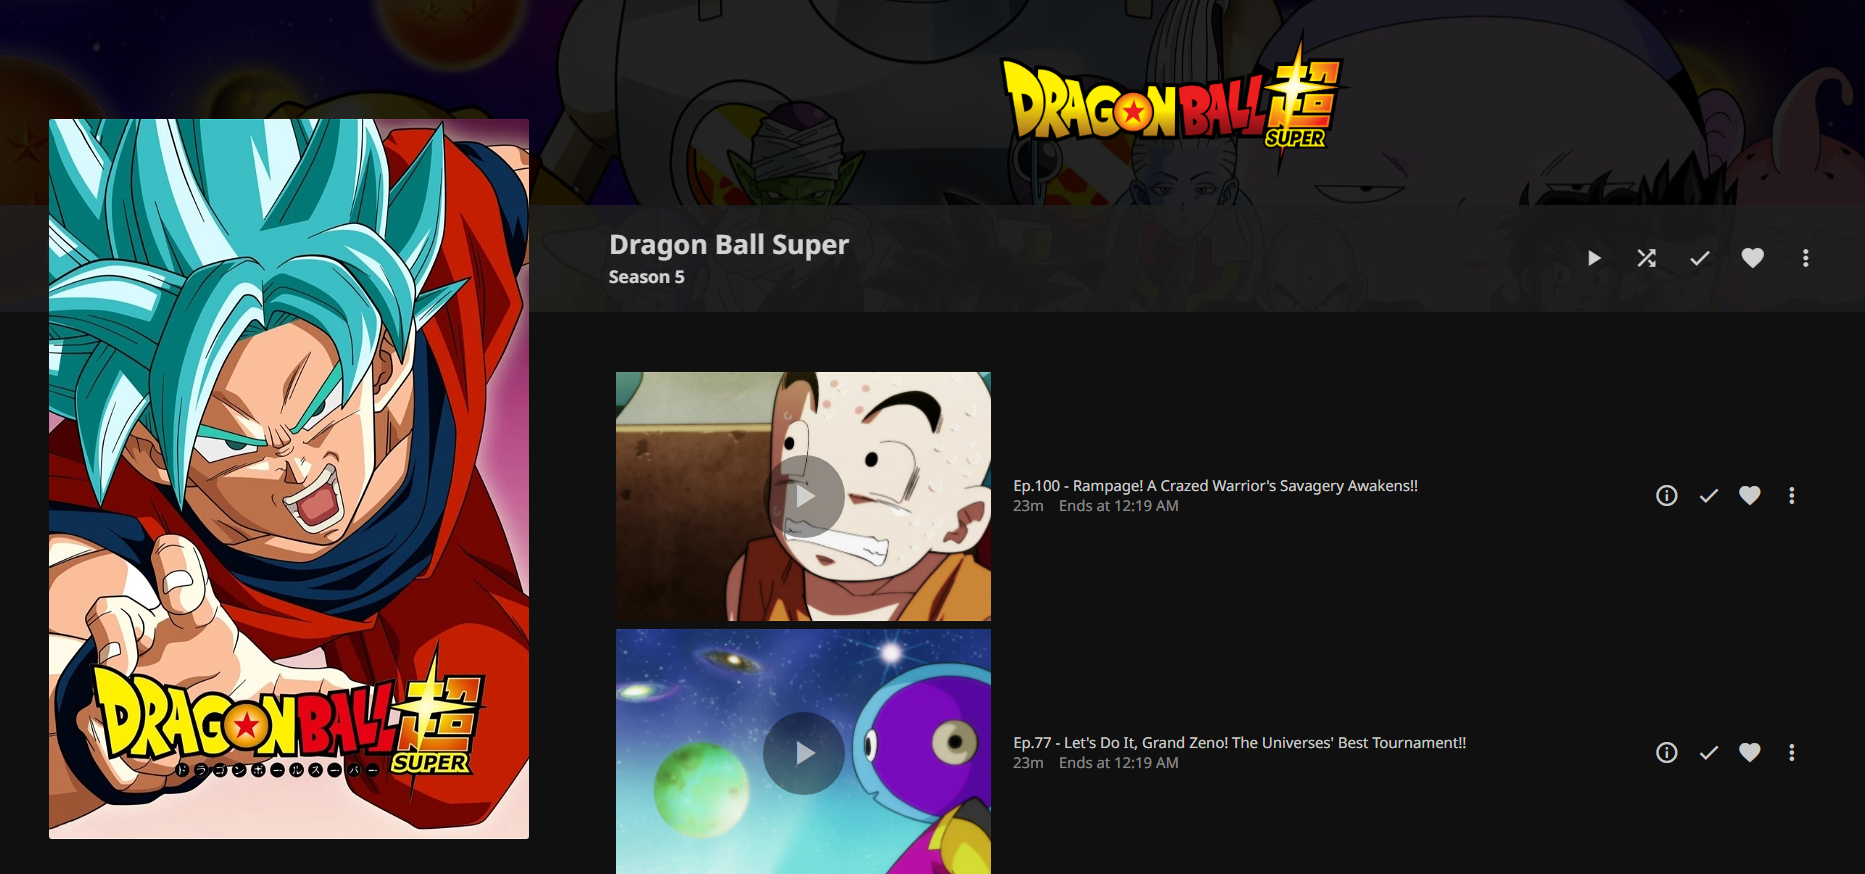This screenshot has height=874, width=1865.
Task: Favorite Episode 77 with the heart icon
Action: coord(1749,752)
